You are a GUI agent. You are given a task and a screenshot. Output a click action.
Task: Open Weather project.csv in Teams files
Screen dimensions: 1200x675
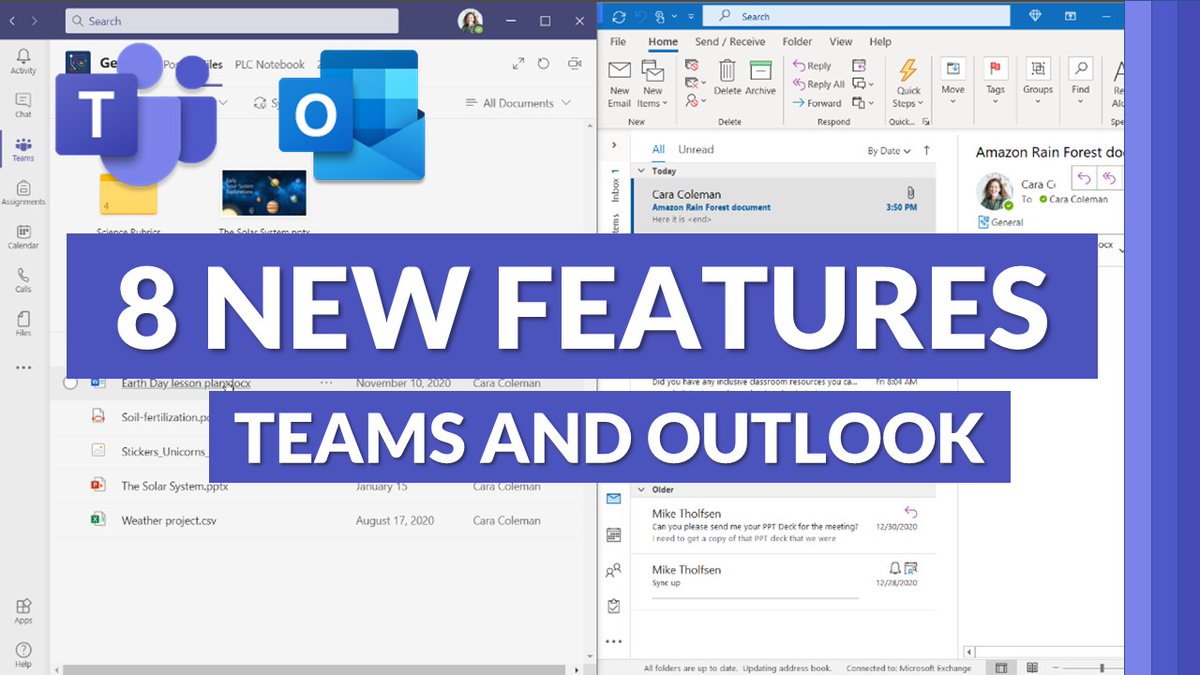[x=168, y=520]
